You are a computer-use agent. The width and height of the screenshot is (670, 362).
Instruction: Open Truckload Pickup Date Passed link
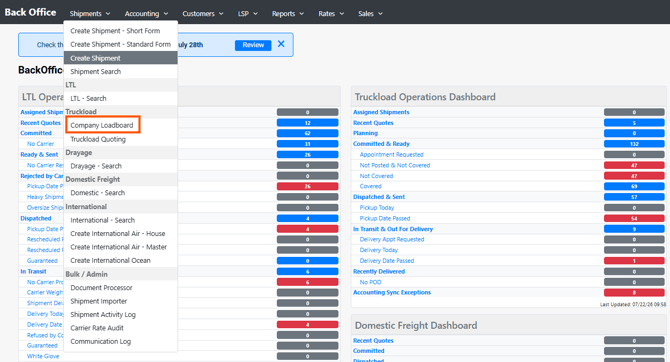click(385, 218)
